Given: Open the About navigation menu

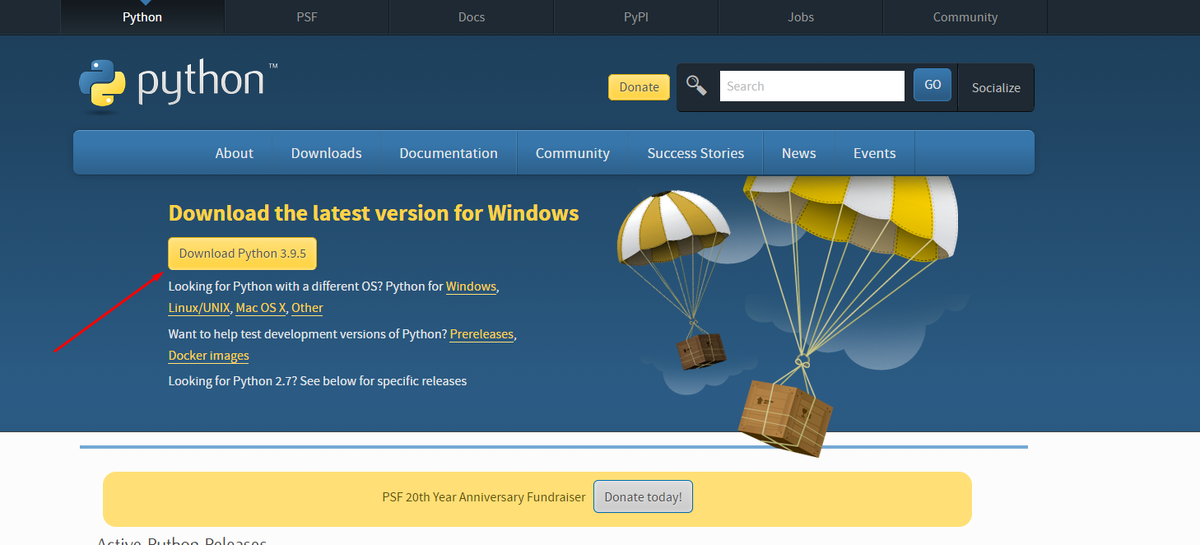Looking at the screenshot, I should pos(234,153).
